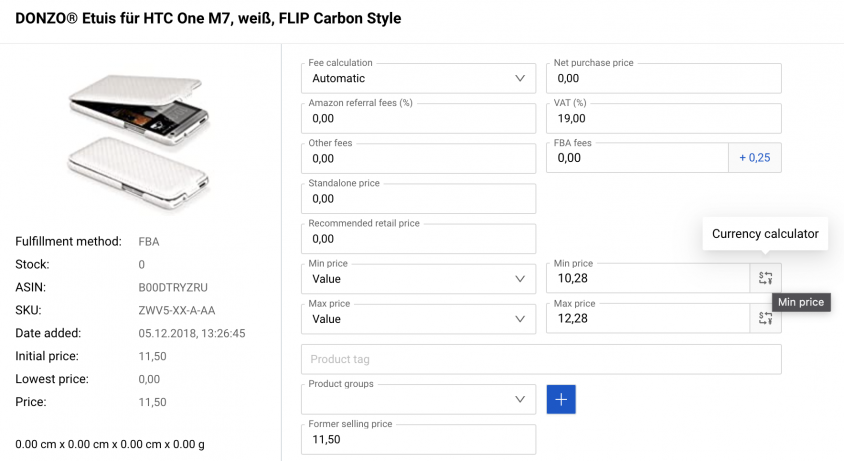
Task: Expand the Product groups dropdown
Action: [418, 400]
